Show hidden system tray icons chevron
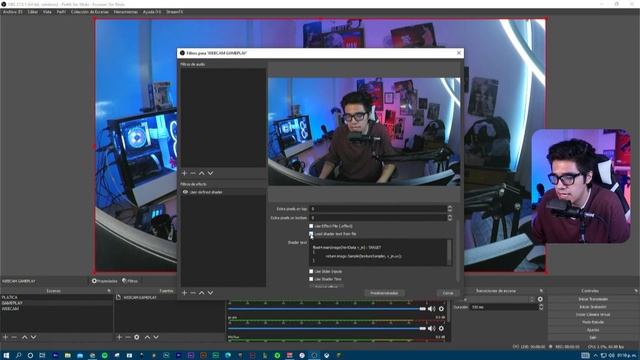 (x=596, y=356)
